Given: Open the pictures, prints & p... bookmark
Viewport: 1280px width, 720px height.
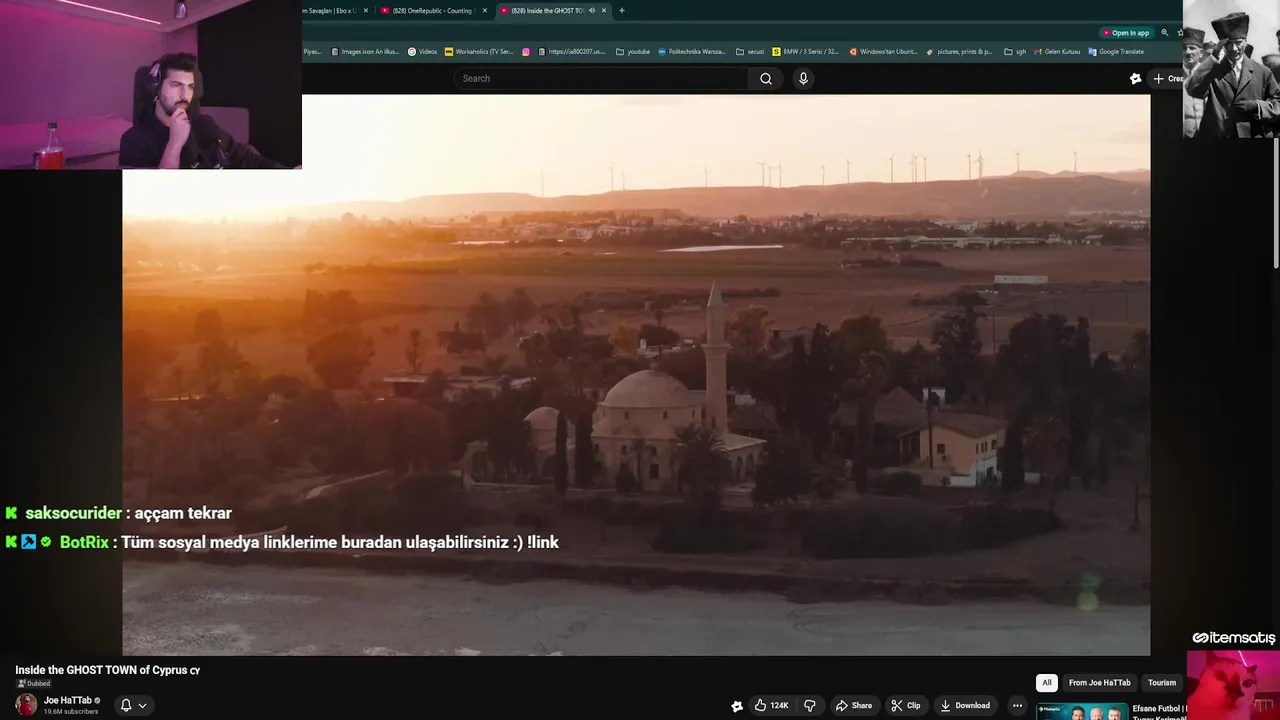Looking at the screenshot, I should tap(960, 52).
